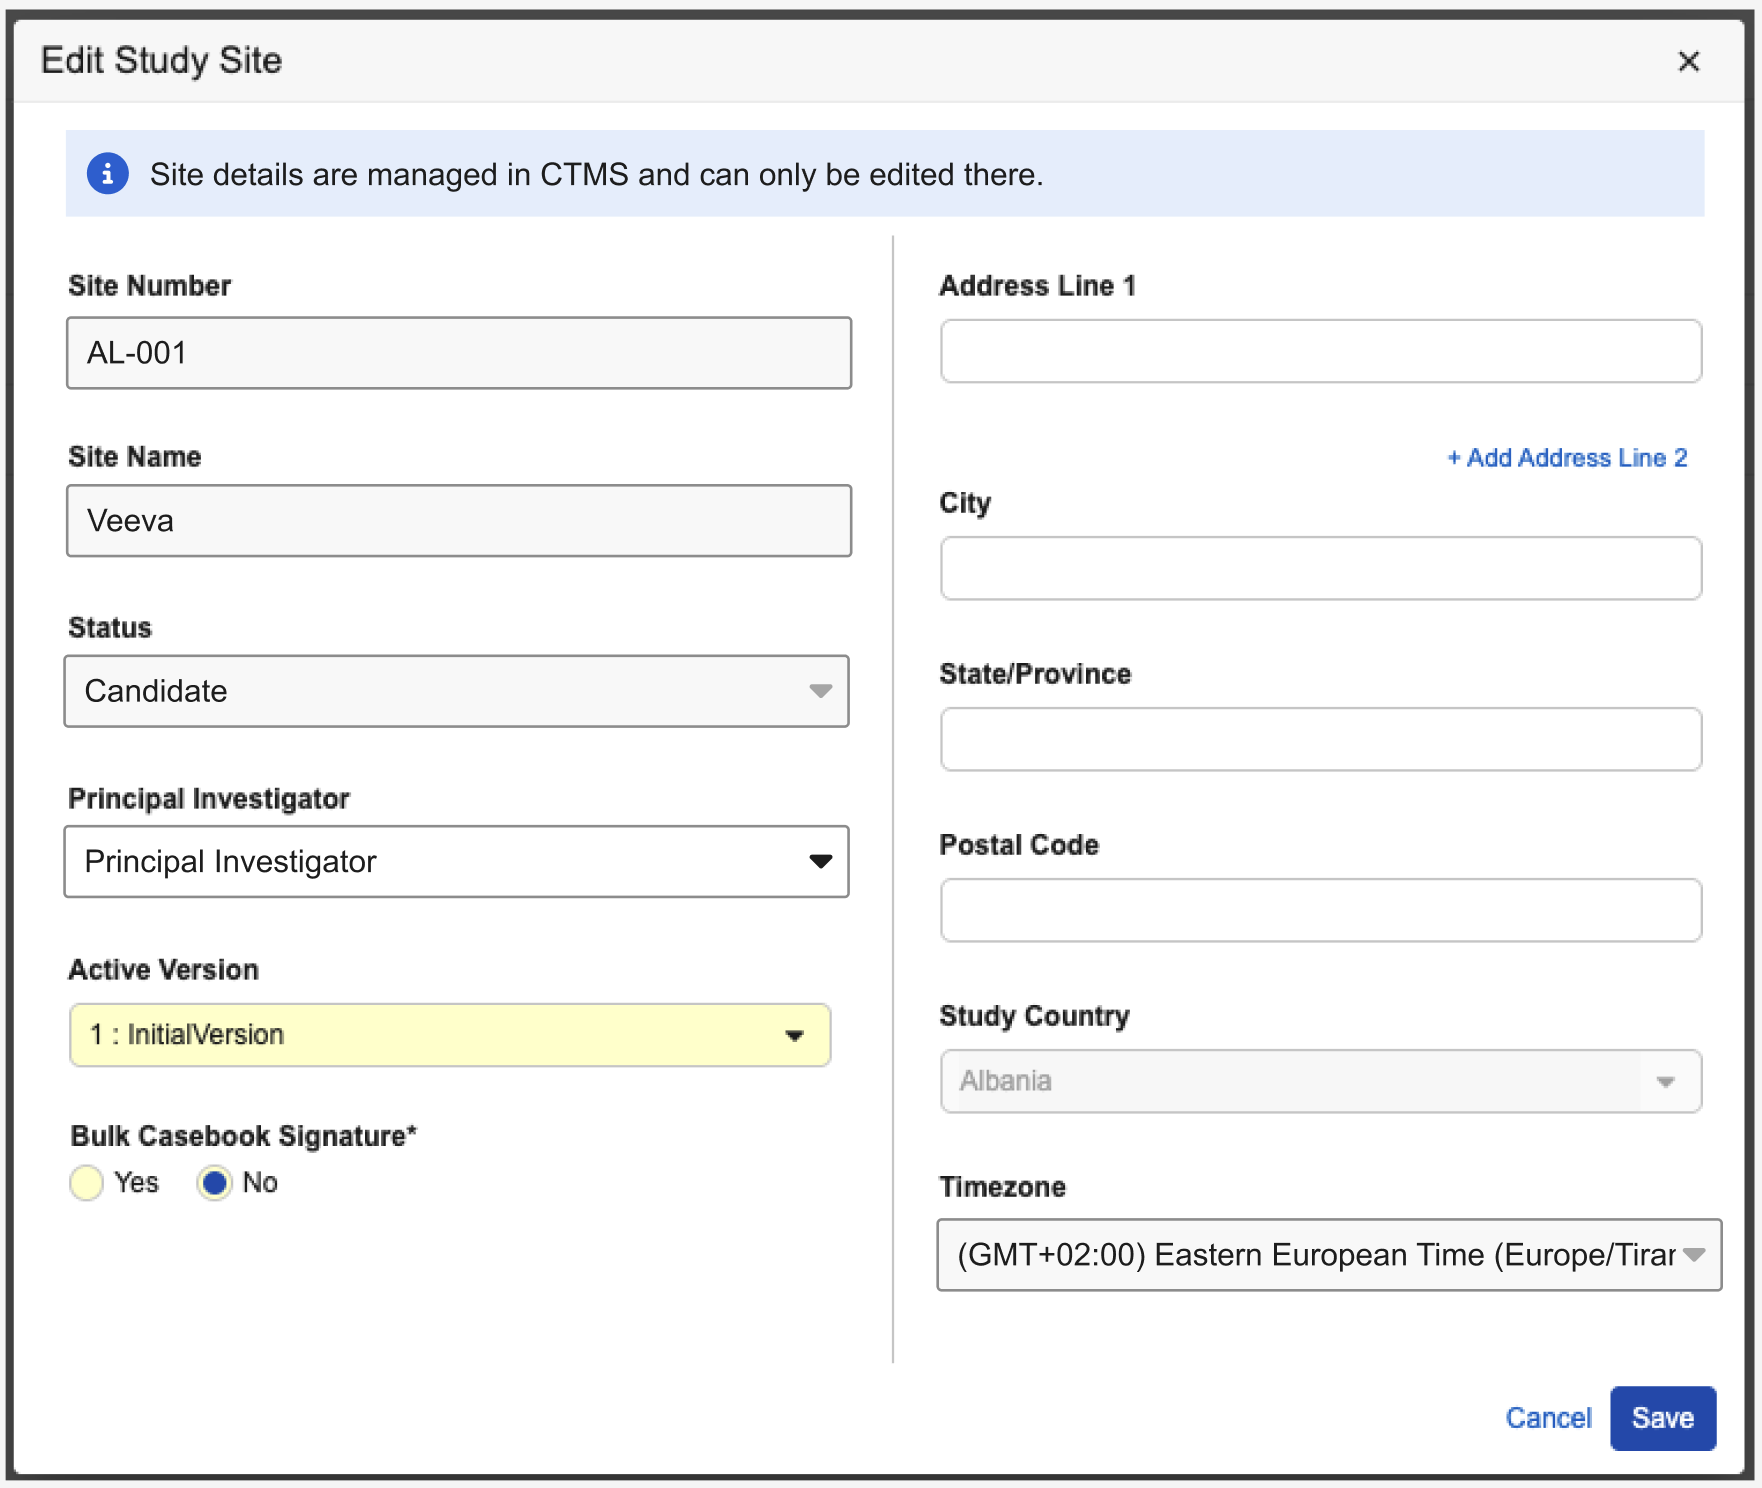Click the Add Address Line 2 link
Image resolution: width=1762 pixels, height=1488 pixels.
[1567, 458]
